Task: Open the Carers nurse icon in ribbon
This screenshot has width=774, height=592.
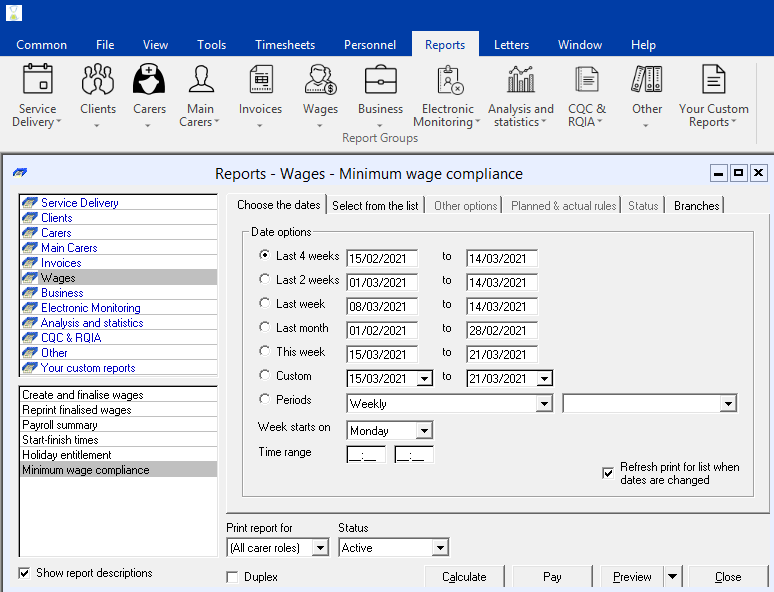Action: point(149,80)
